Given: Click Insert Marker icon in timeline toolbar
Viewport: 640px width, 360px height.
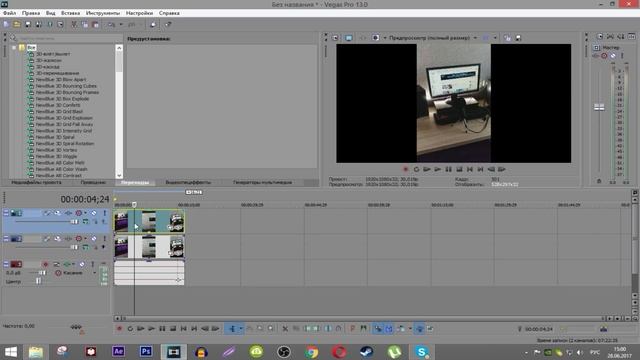Looking at the screenshot, I should 353,329.
